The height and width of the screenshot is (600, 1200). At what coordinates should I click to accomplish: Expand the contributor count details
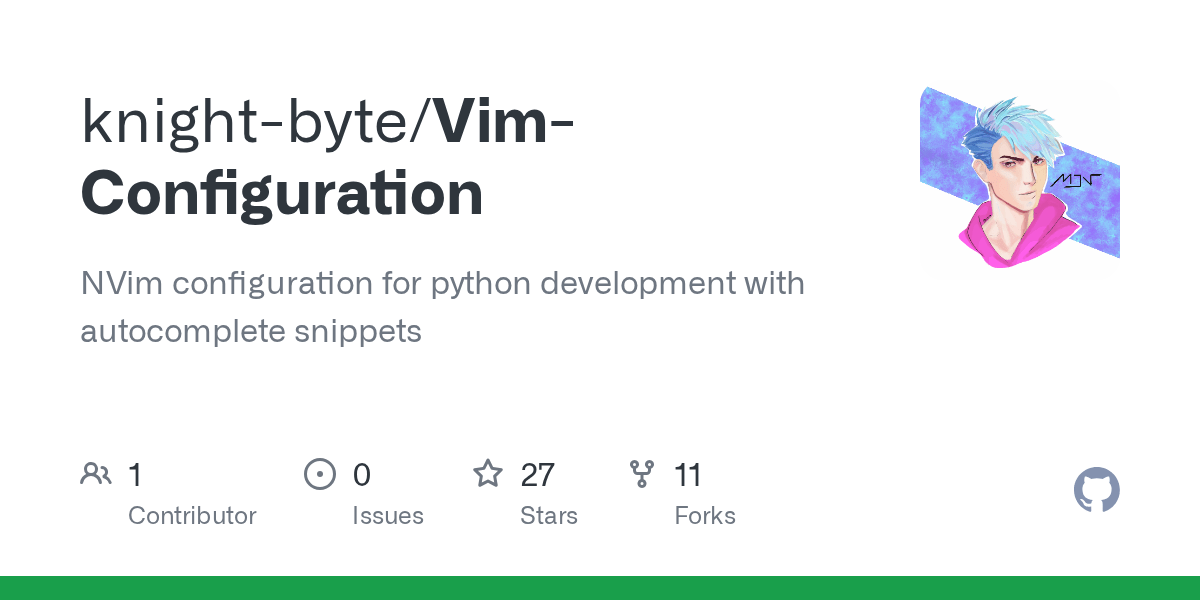coord(134,474)
